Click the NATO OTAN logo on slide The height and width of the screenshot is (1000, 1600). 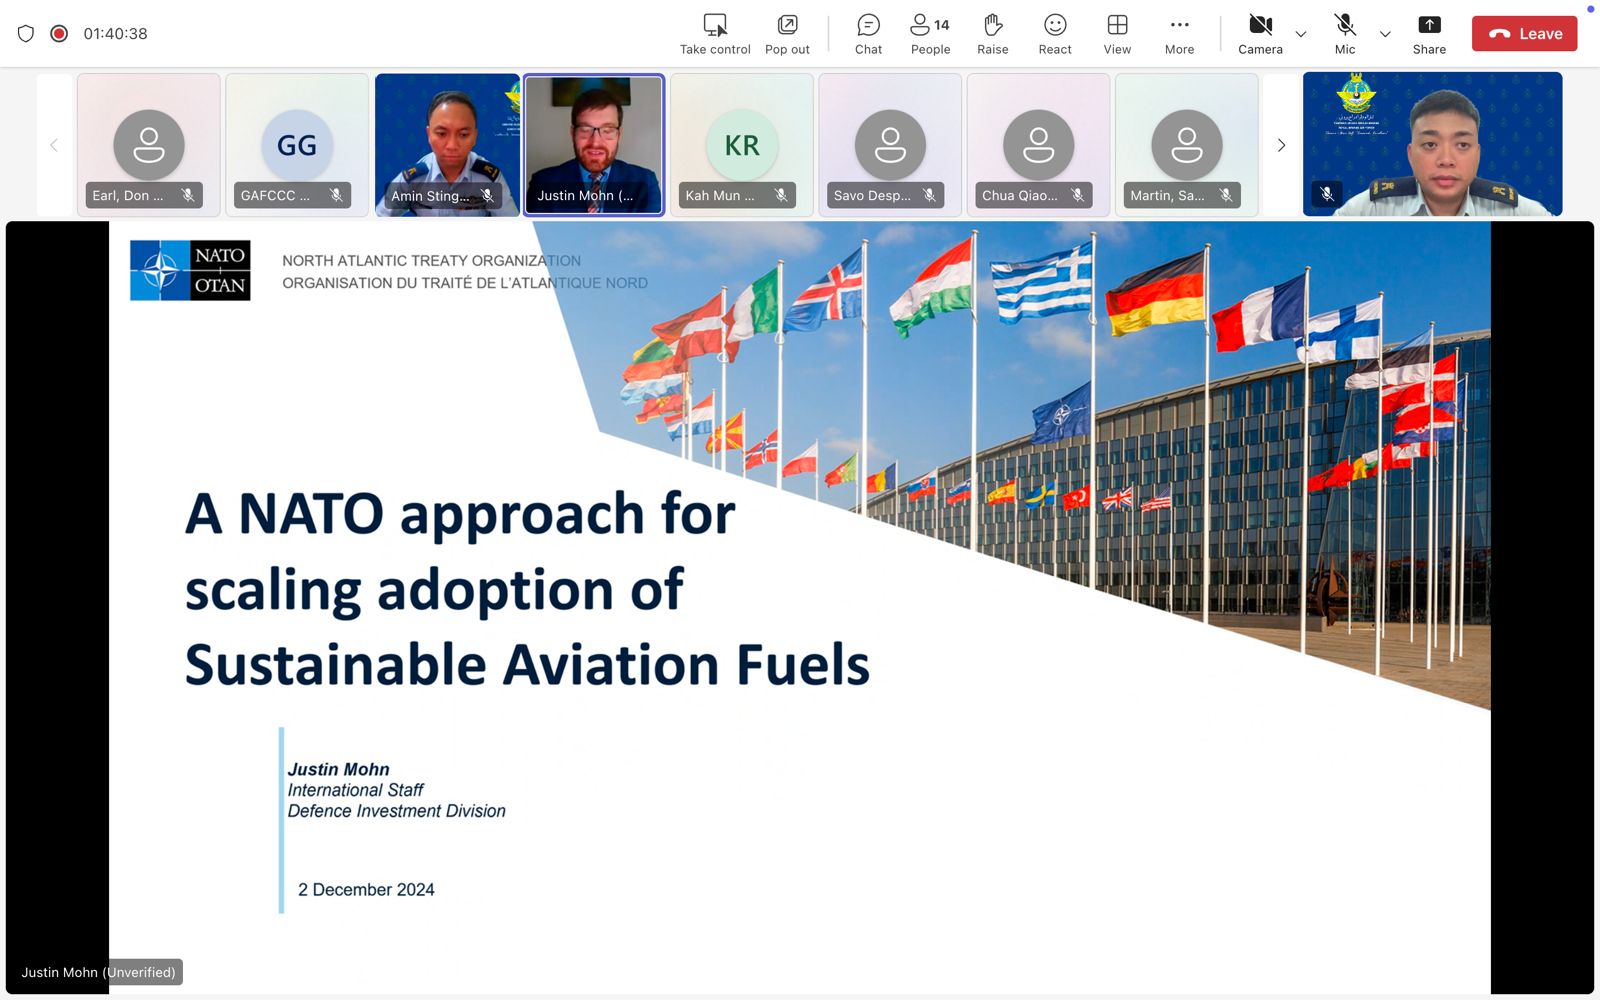point(190,270)
